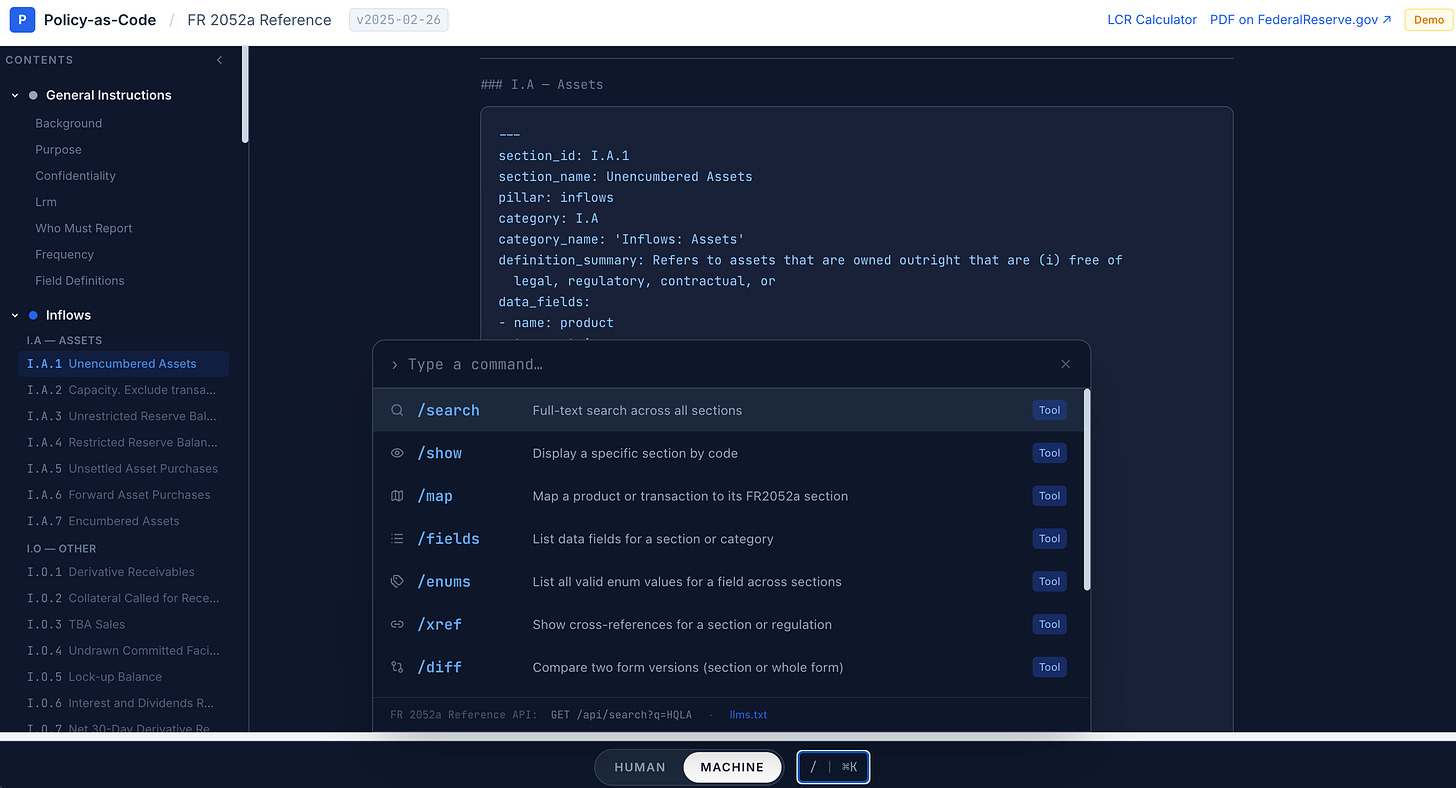Click the FR 2052a Reference breadcrumb
Screen dimensions: 1456x788
[259, 19]
